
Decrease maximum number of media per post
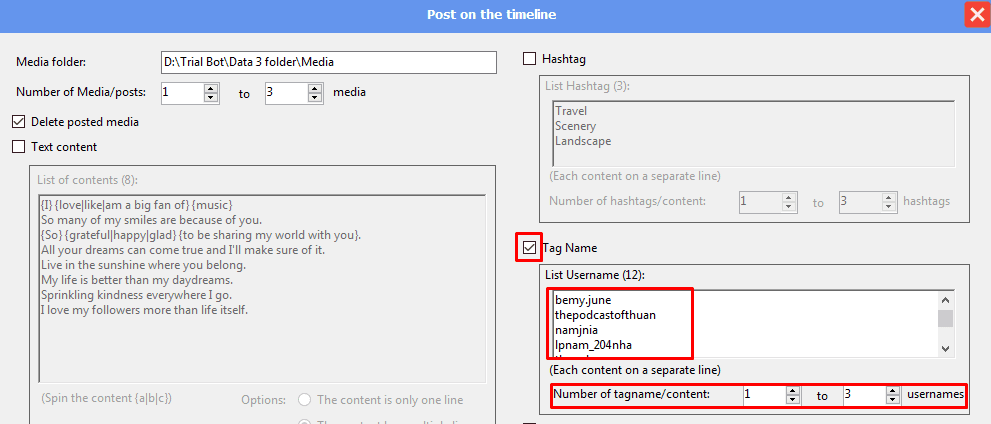(315, 98)
